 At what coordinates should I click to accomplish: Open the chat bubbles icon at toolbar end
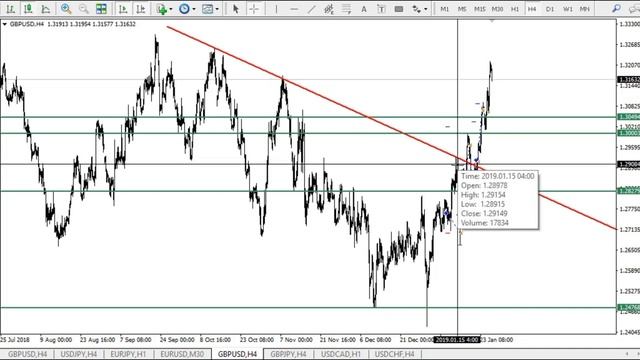[x=634, y=9]
